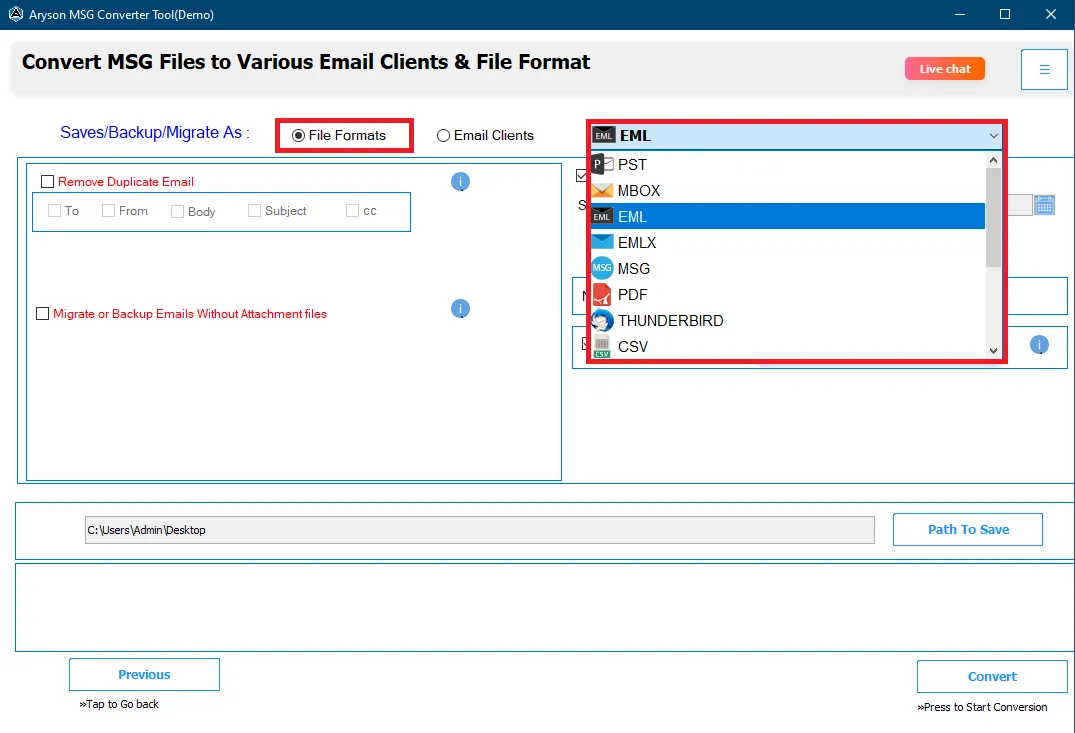Tick the cc checkbox
Screen dimensions: 1075x733
coord(352,211)
